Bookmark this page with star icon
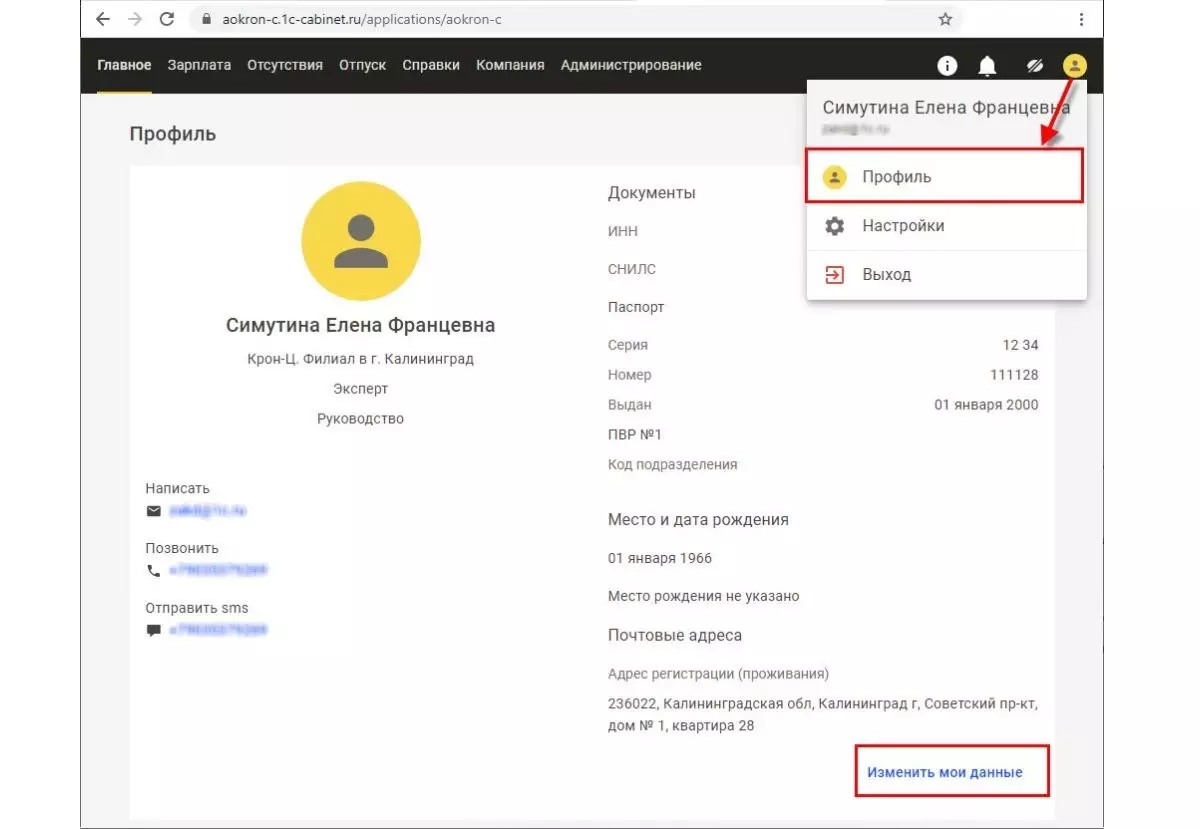The image size is (1200, 829). point(945,19)
